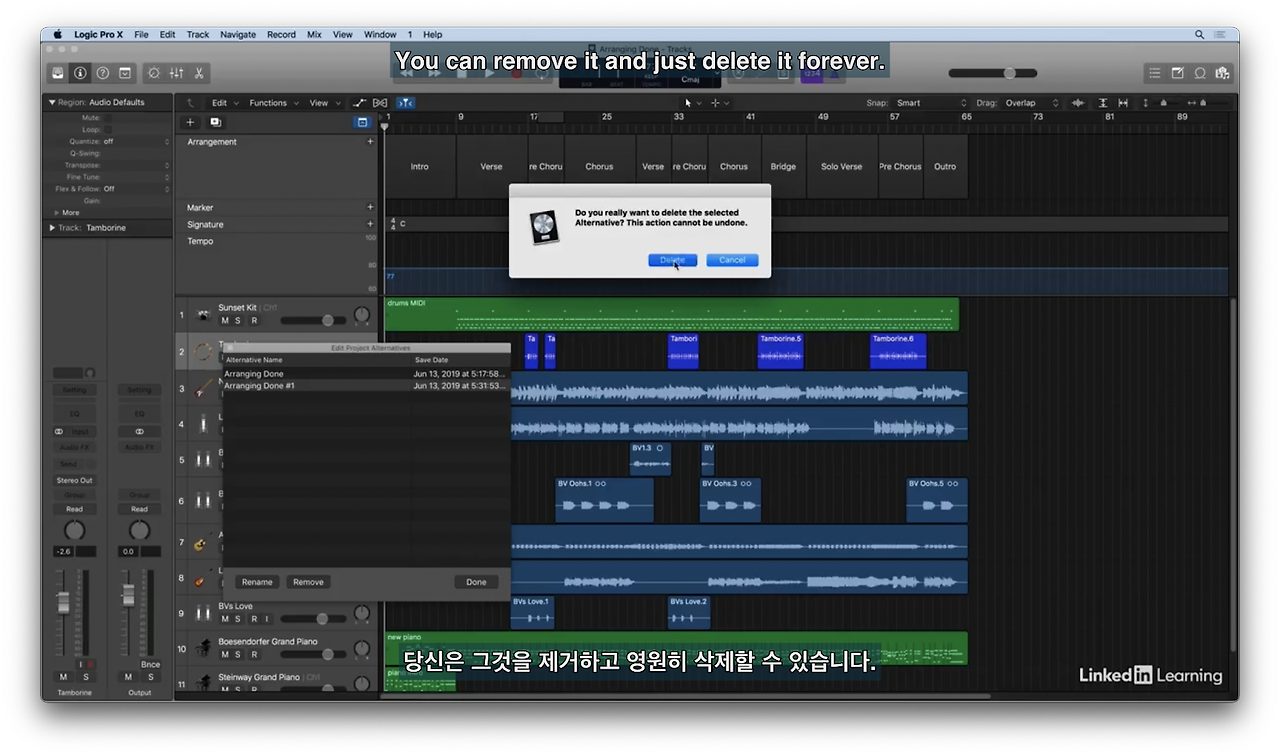Click Done in Edit Project Alternatives
This screenshot has width=1280, height=756.
476,582
